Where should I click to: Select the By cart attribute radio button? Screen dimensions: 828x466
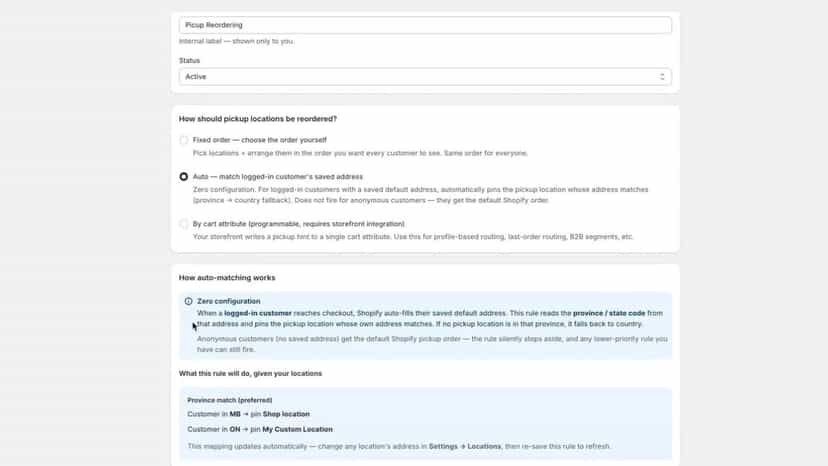(x=183, y=224)
